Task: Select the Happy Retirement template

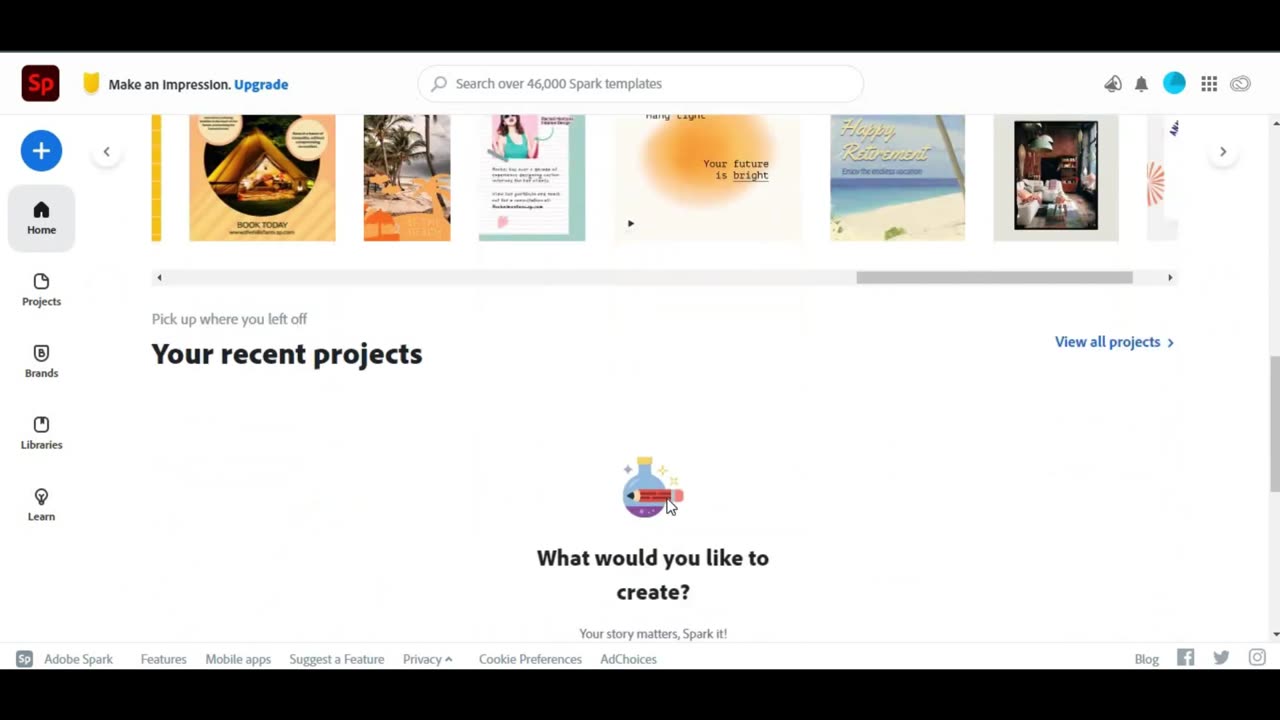Action: coord(897,178)
